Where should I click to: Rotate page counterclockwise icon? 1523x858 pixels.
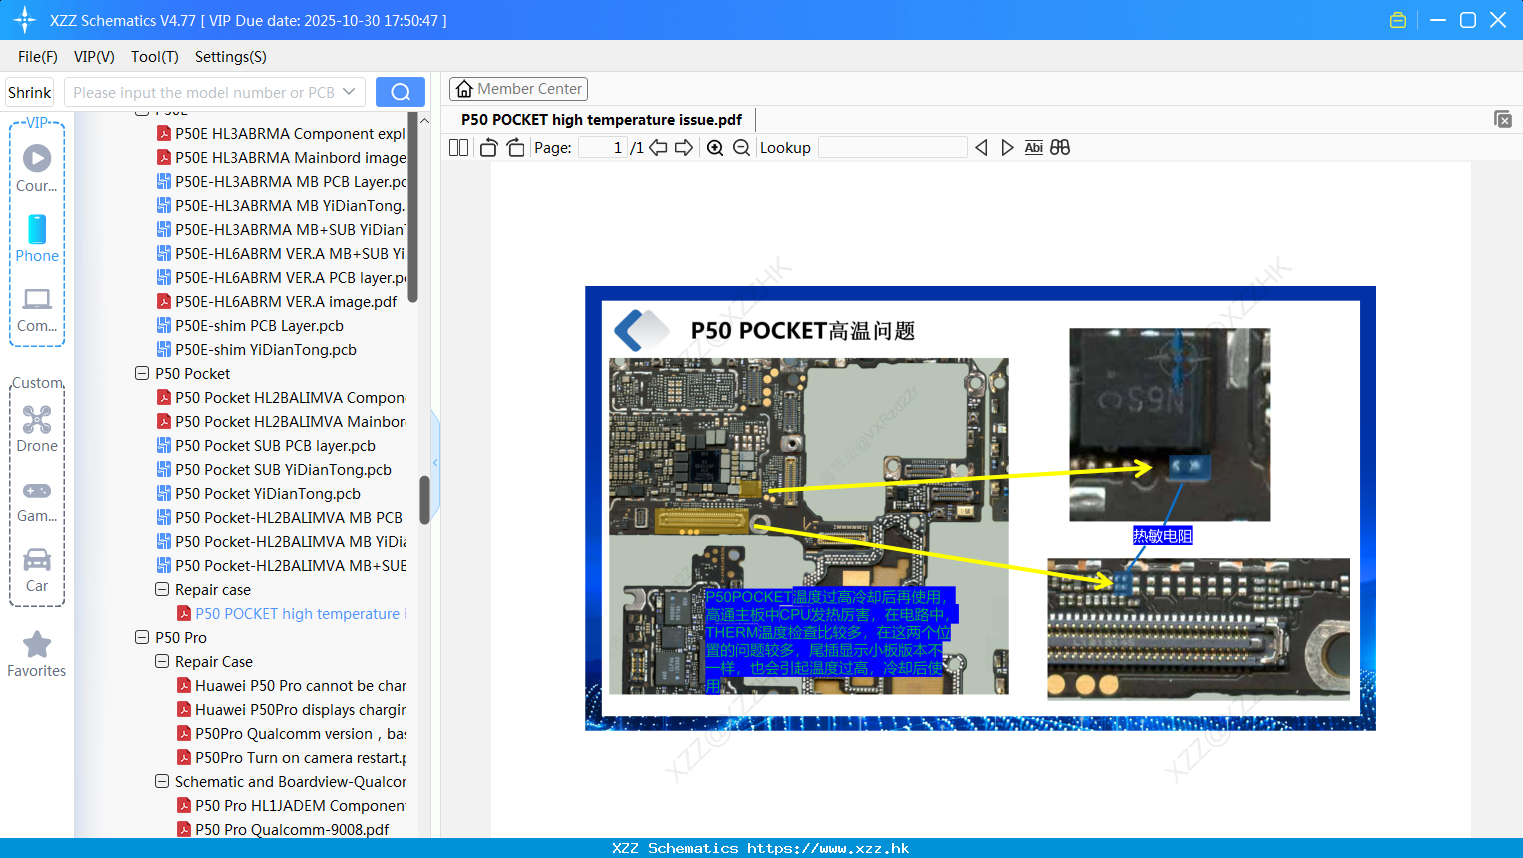pyautogui.click(x=489, y=148)
